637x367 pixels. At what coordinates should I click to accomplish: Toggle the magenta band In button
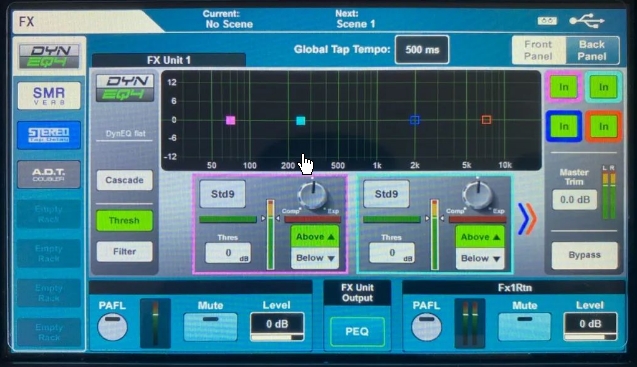(563, 87)
